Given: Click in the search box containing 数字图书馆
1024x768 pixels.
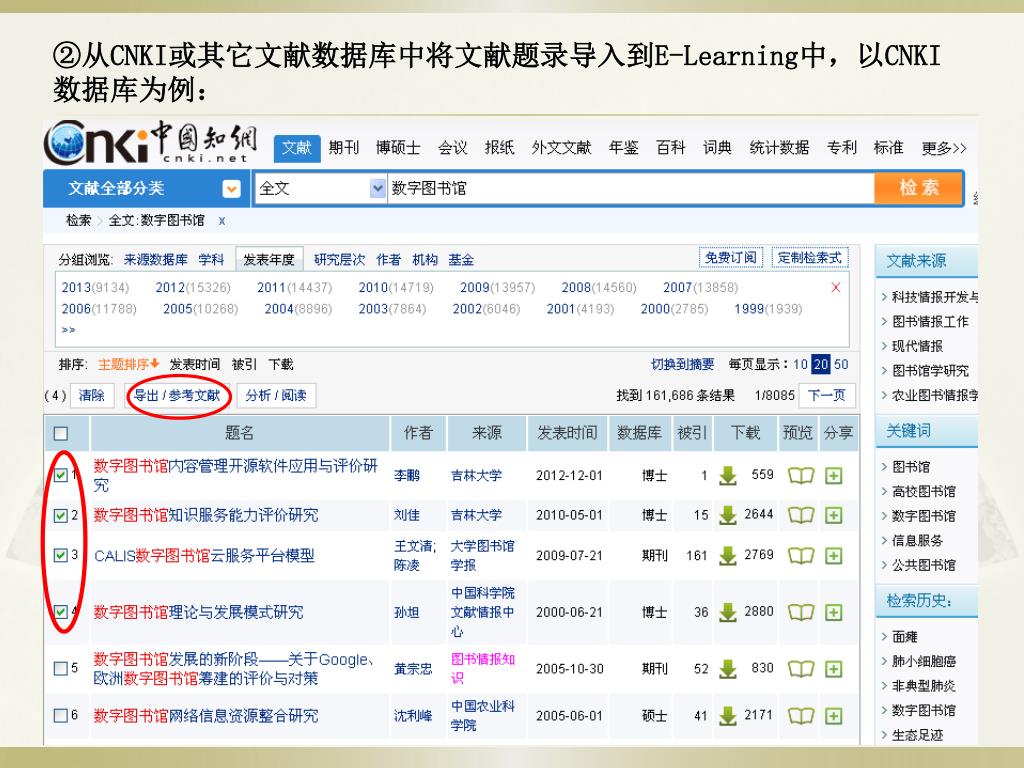Looking at the screenshot, I should [x=630, y=189].
